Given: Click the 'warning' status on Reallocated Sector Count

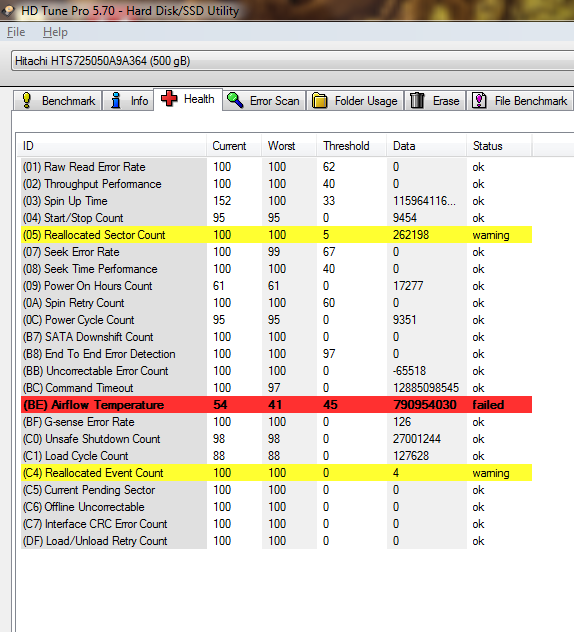Looking at the screenshot, I should 491,235.
